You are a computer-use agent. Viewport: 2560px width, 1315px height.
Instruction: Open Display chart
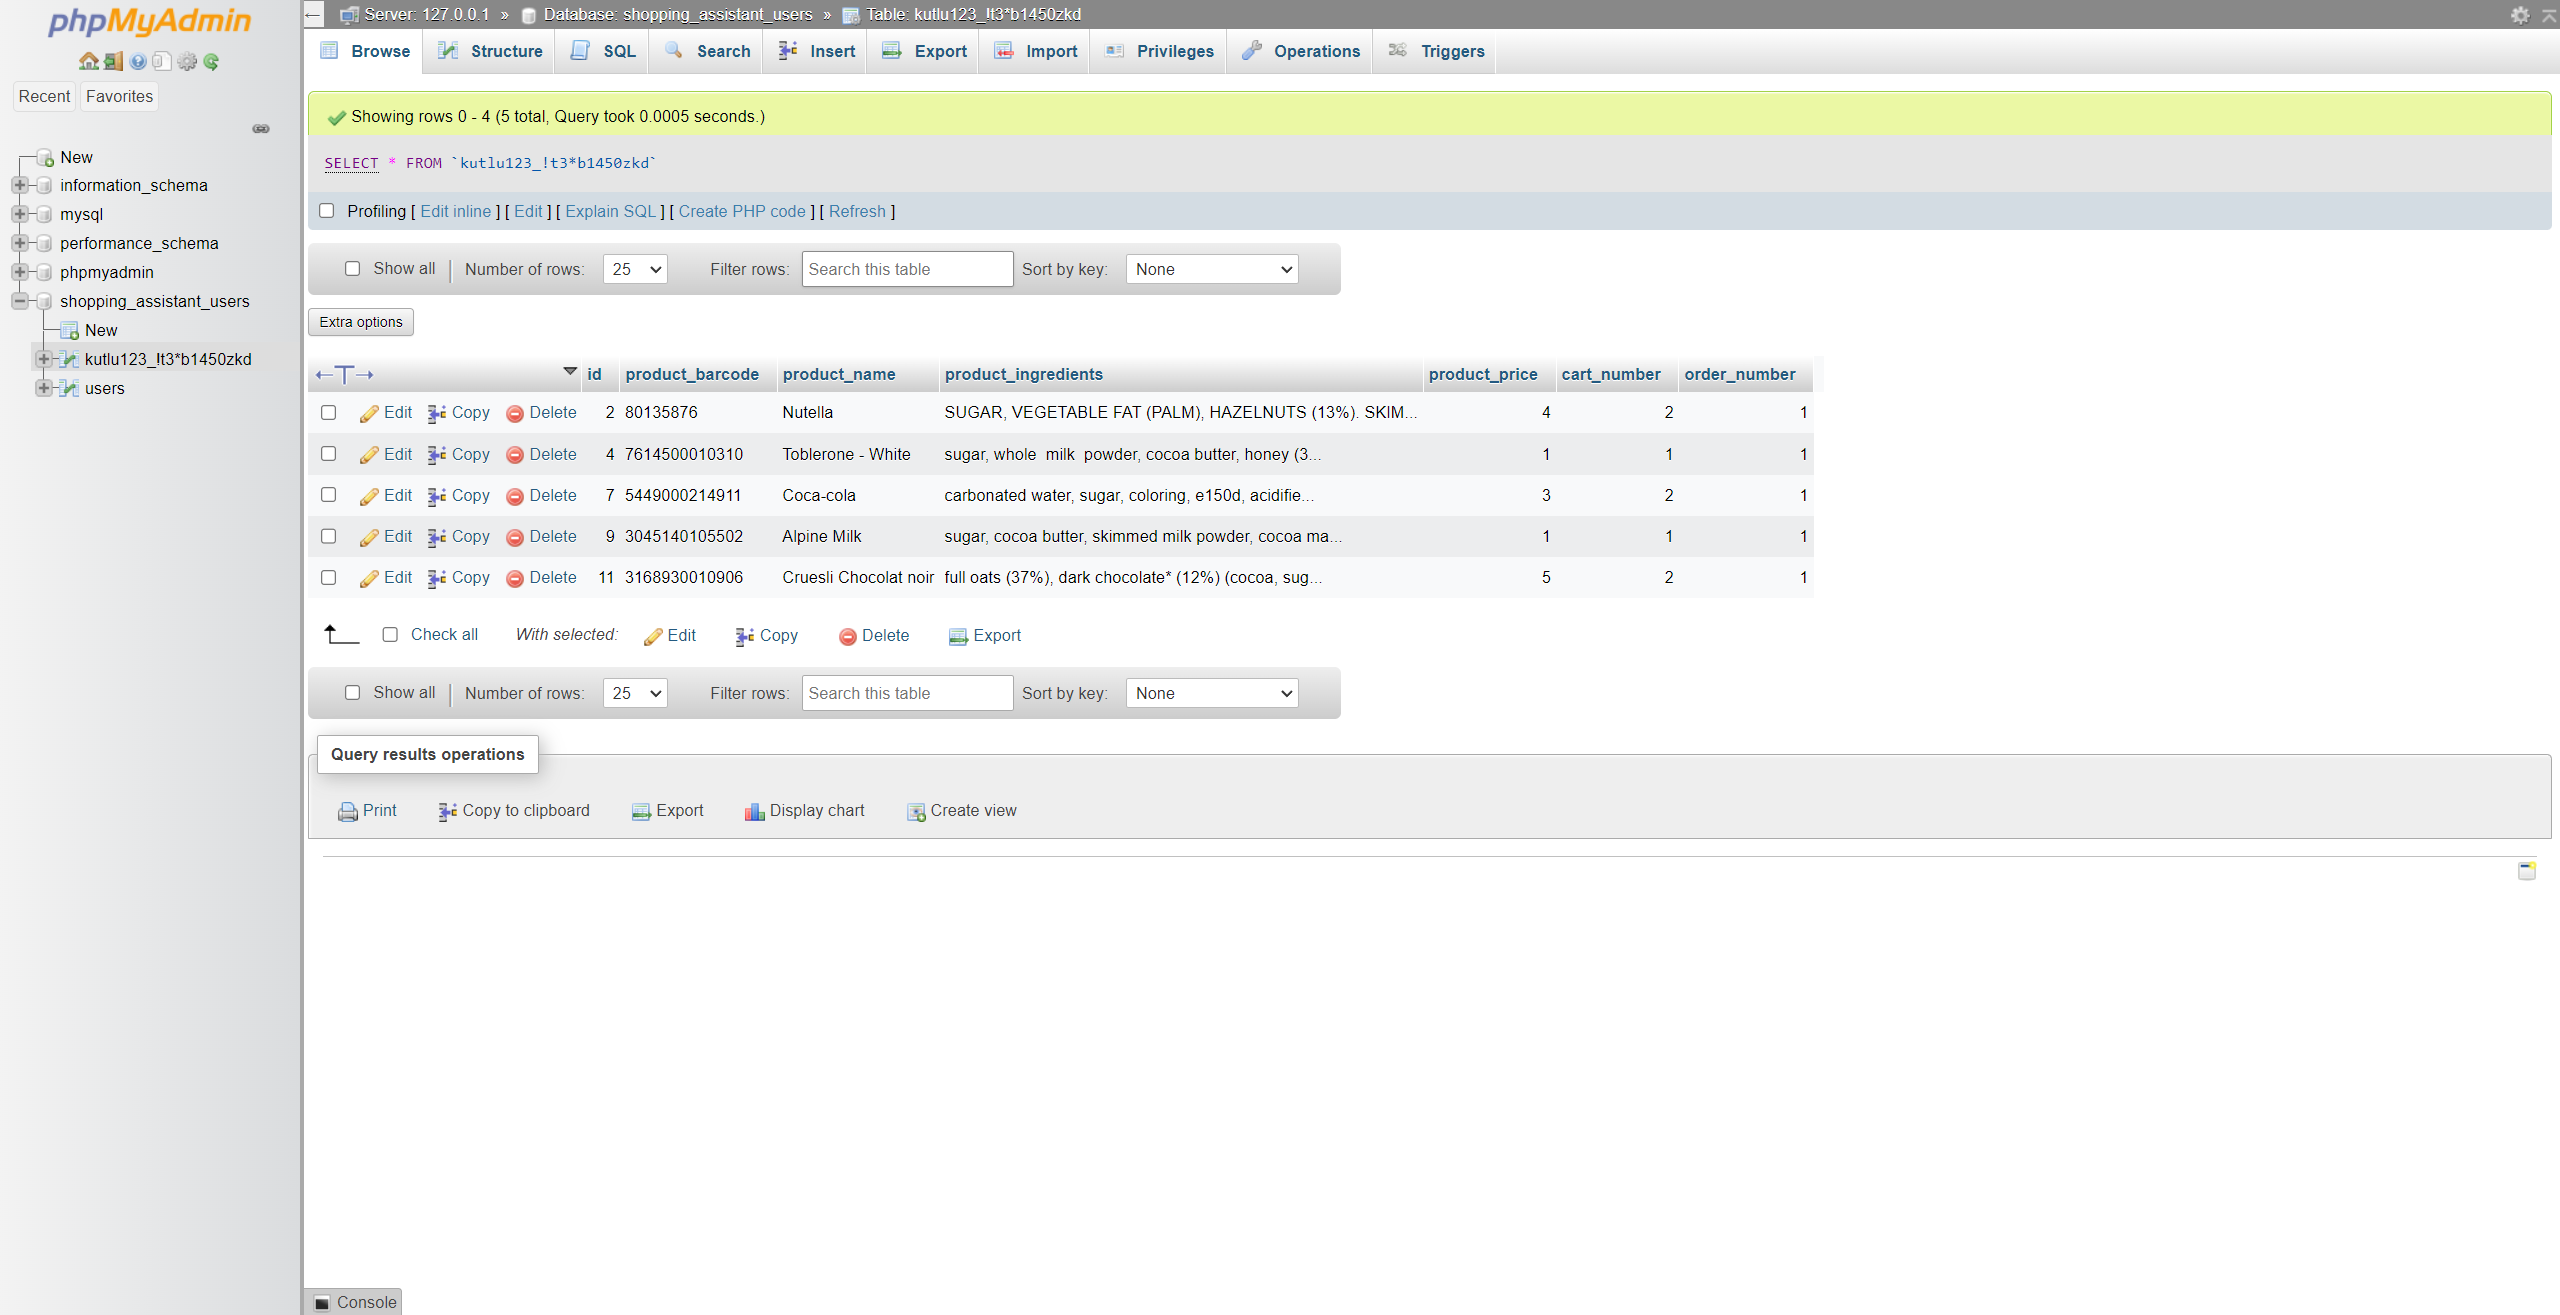804,810
